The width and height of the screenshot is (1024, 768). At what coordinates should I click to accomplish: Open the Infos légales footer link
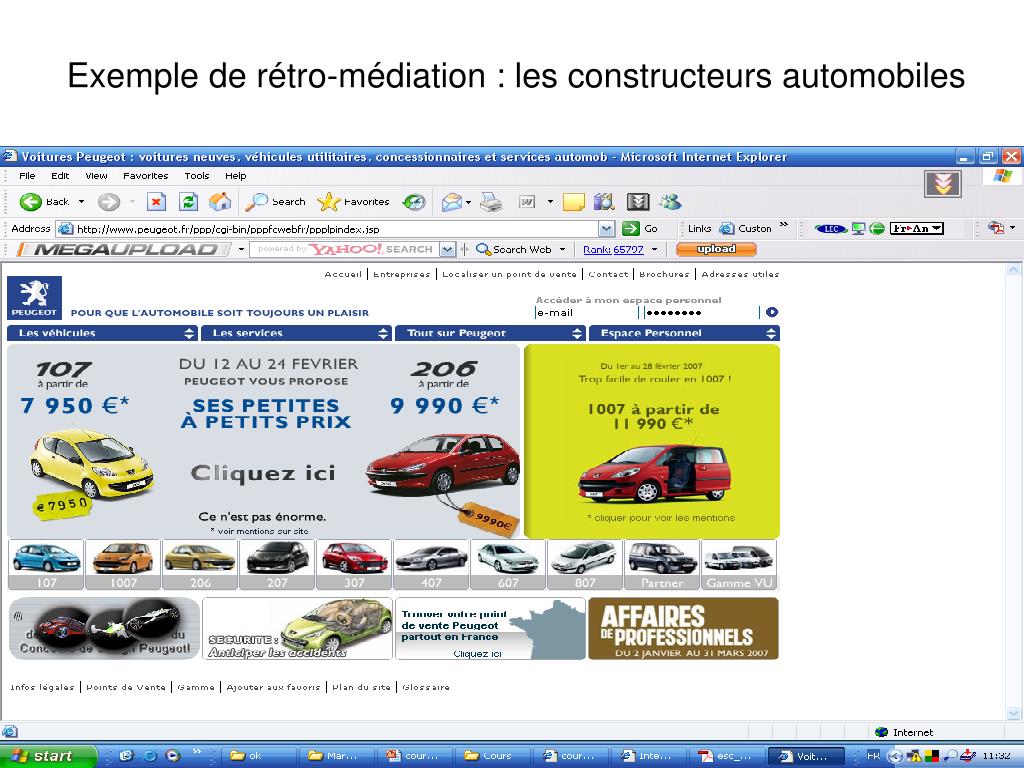tap(42, 687)
